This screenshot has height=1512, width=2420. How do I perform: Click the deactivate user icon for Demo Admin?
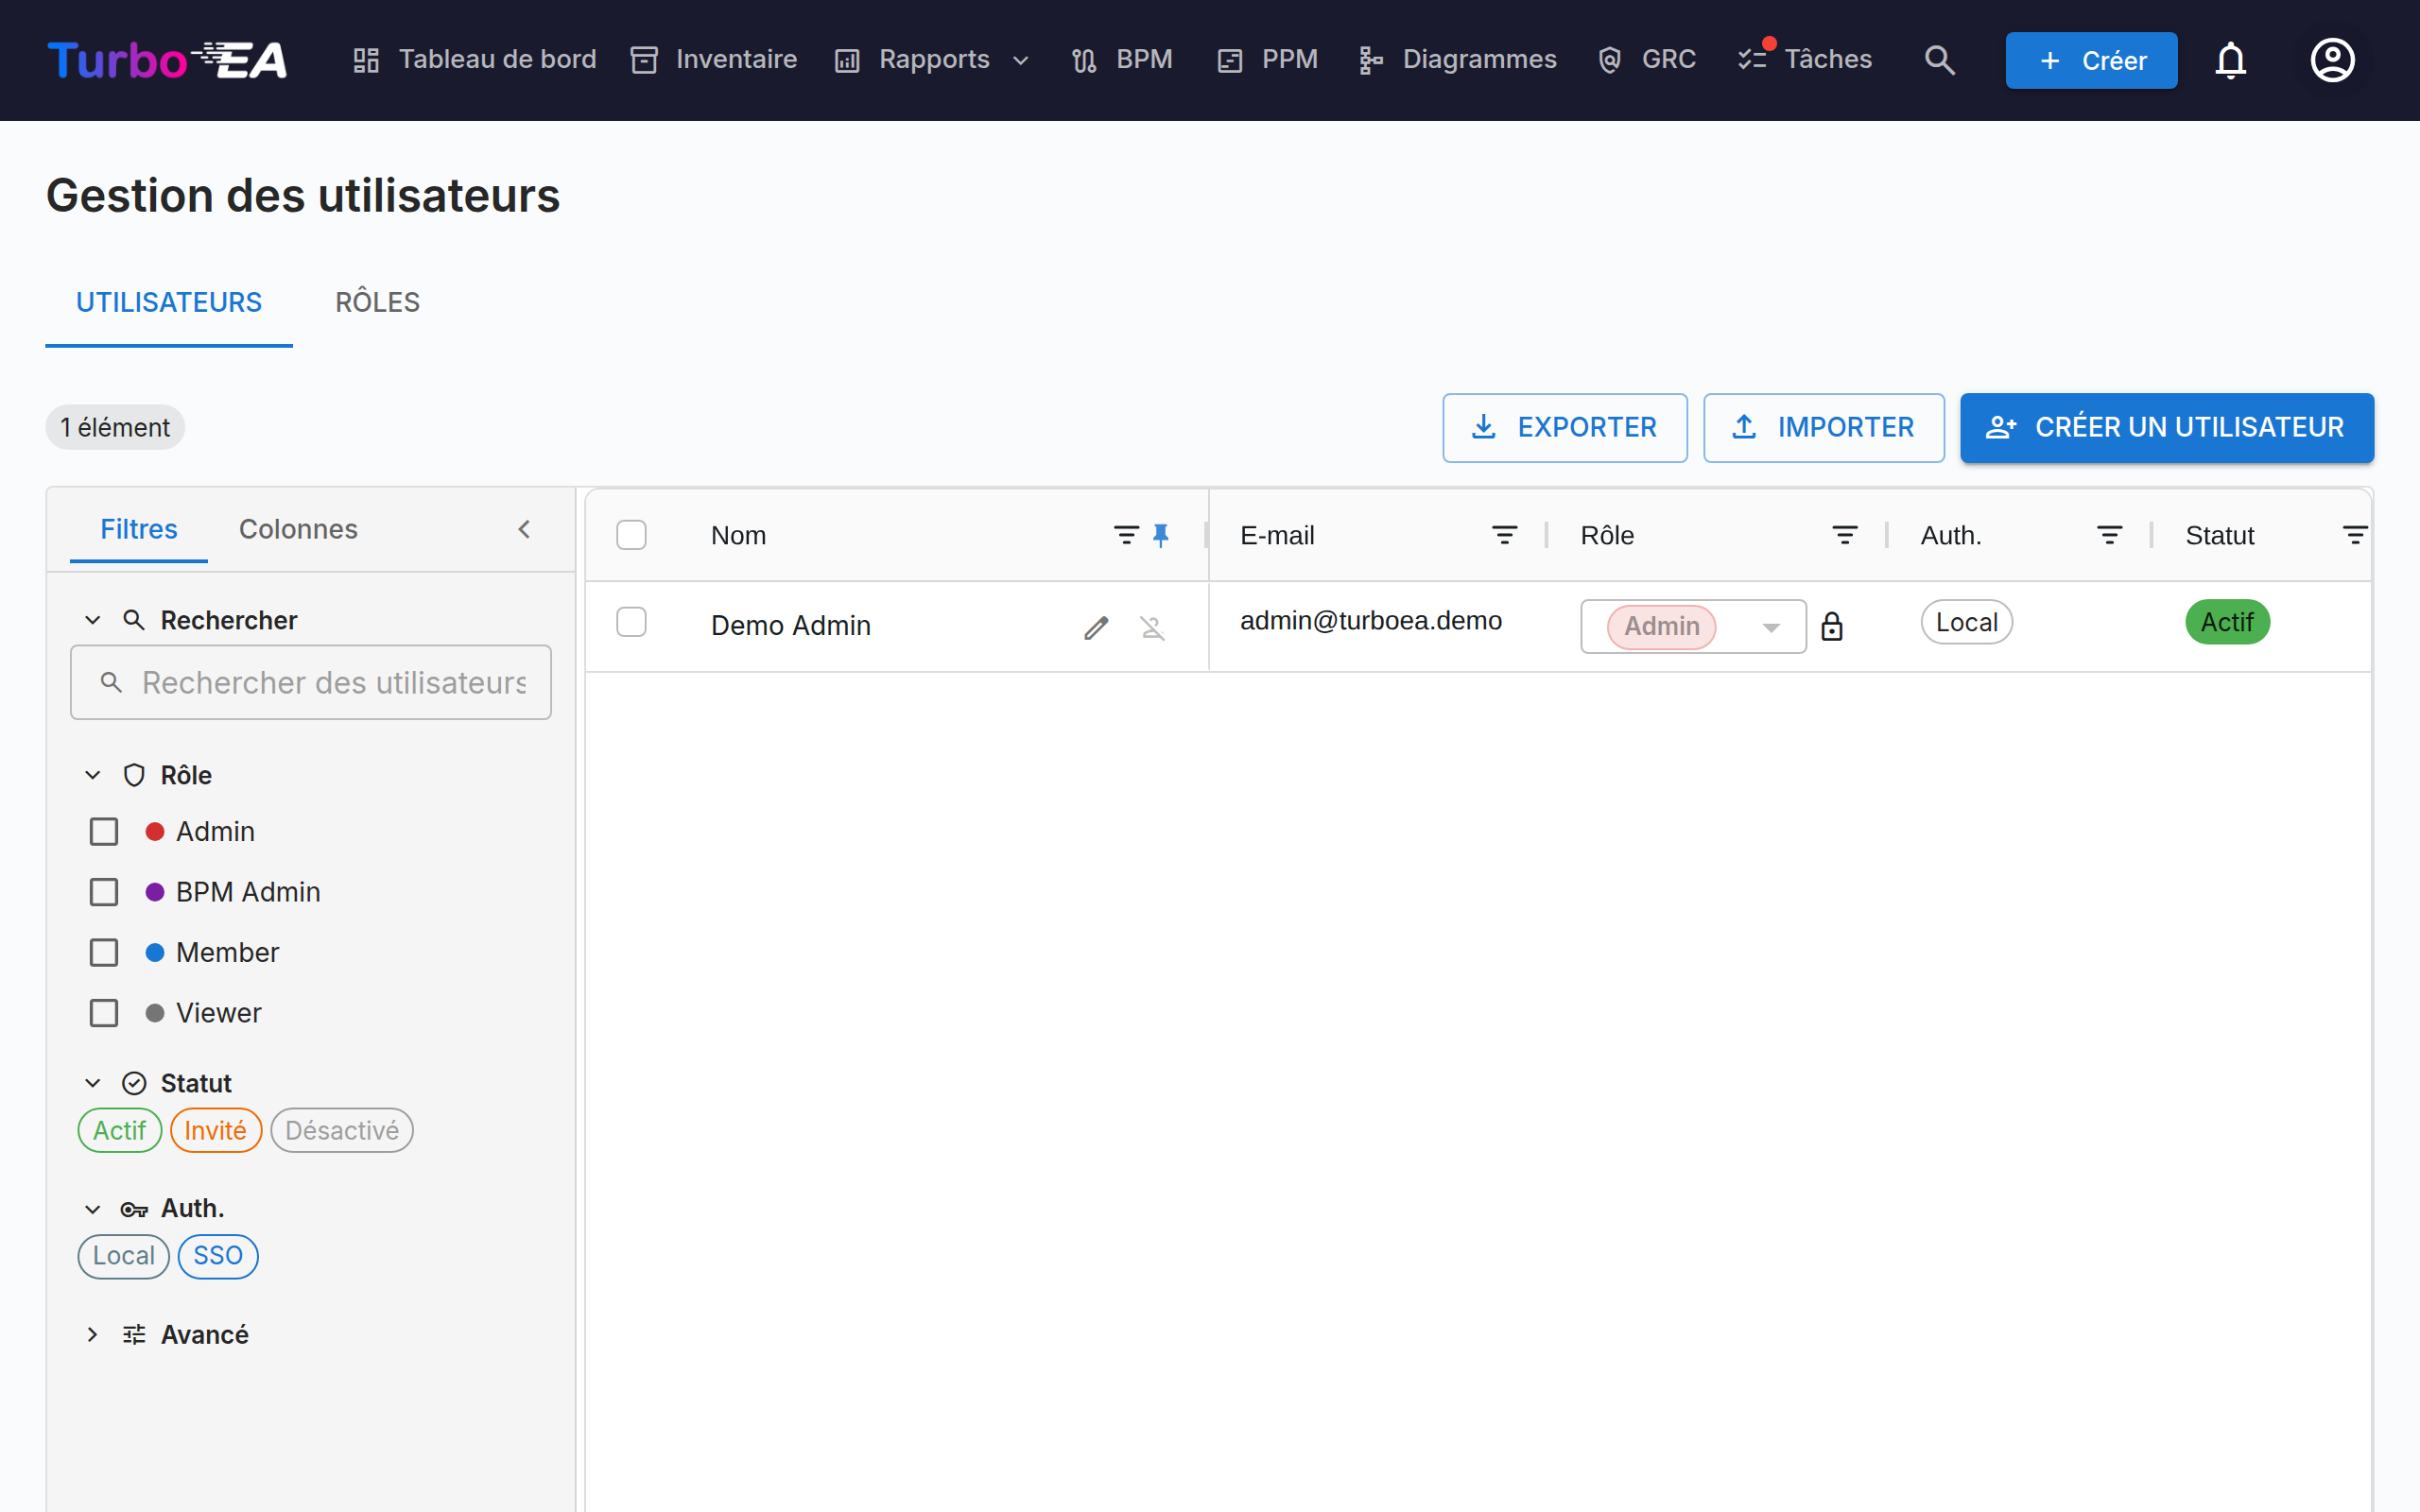point(1152,627)
